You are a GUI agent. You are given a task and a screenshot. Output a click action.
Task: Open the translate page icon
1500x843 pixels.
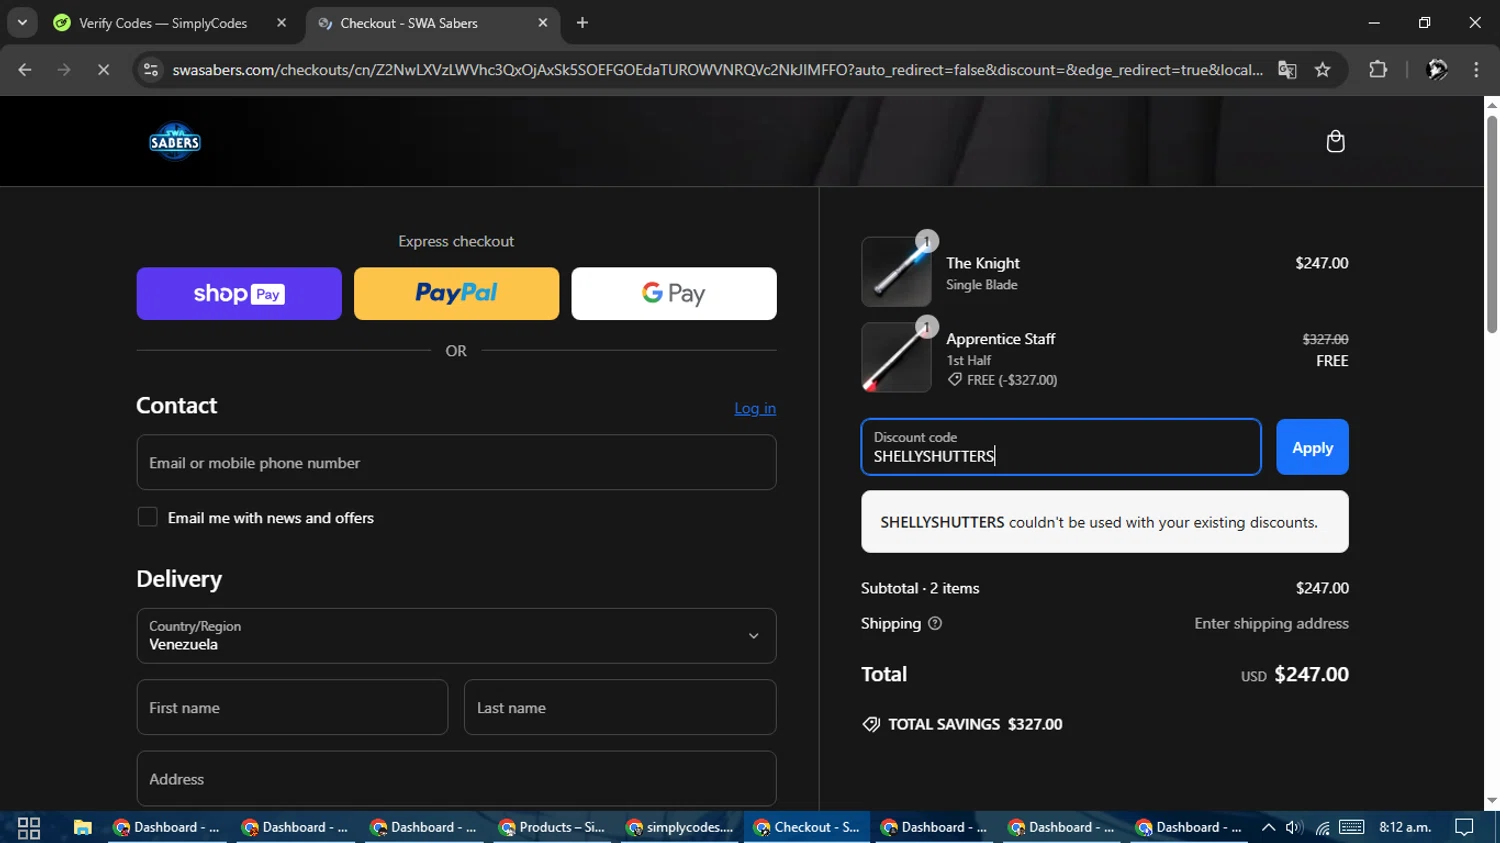(1287, 69)
